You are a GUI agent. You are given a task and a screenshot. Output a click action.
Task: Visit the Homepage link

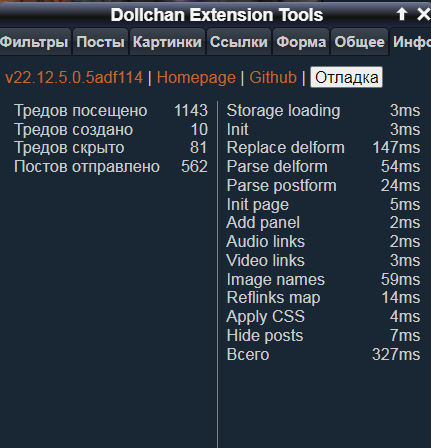(x=196, y=78)
